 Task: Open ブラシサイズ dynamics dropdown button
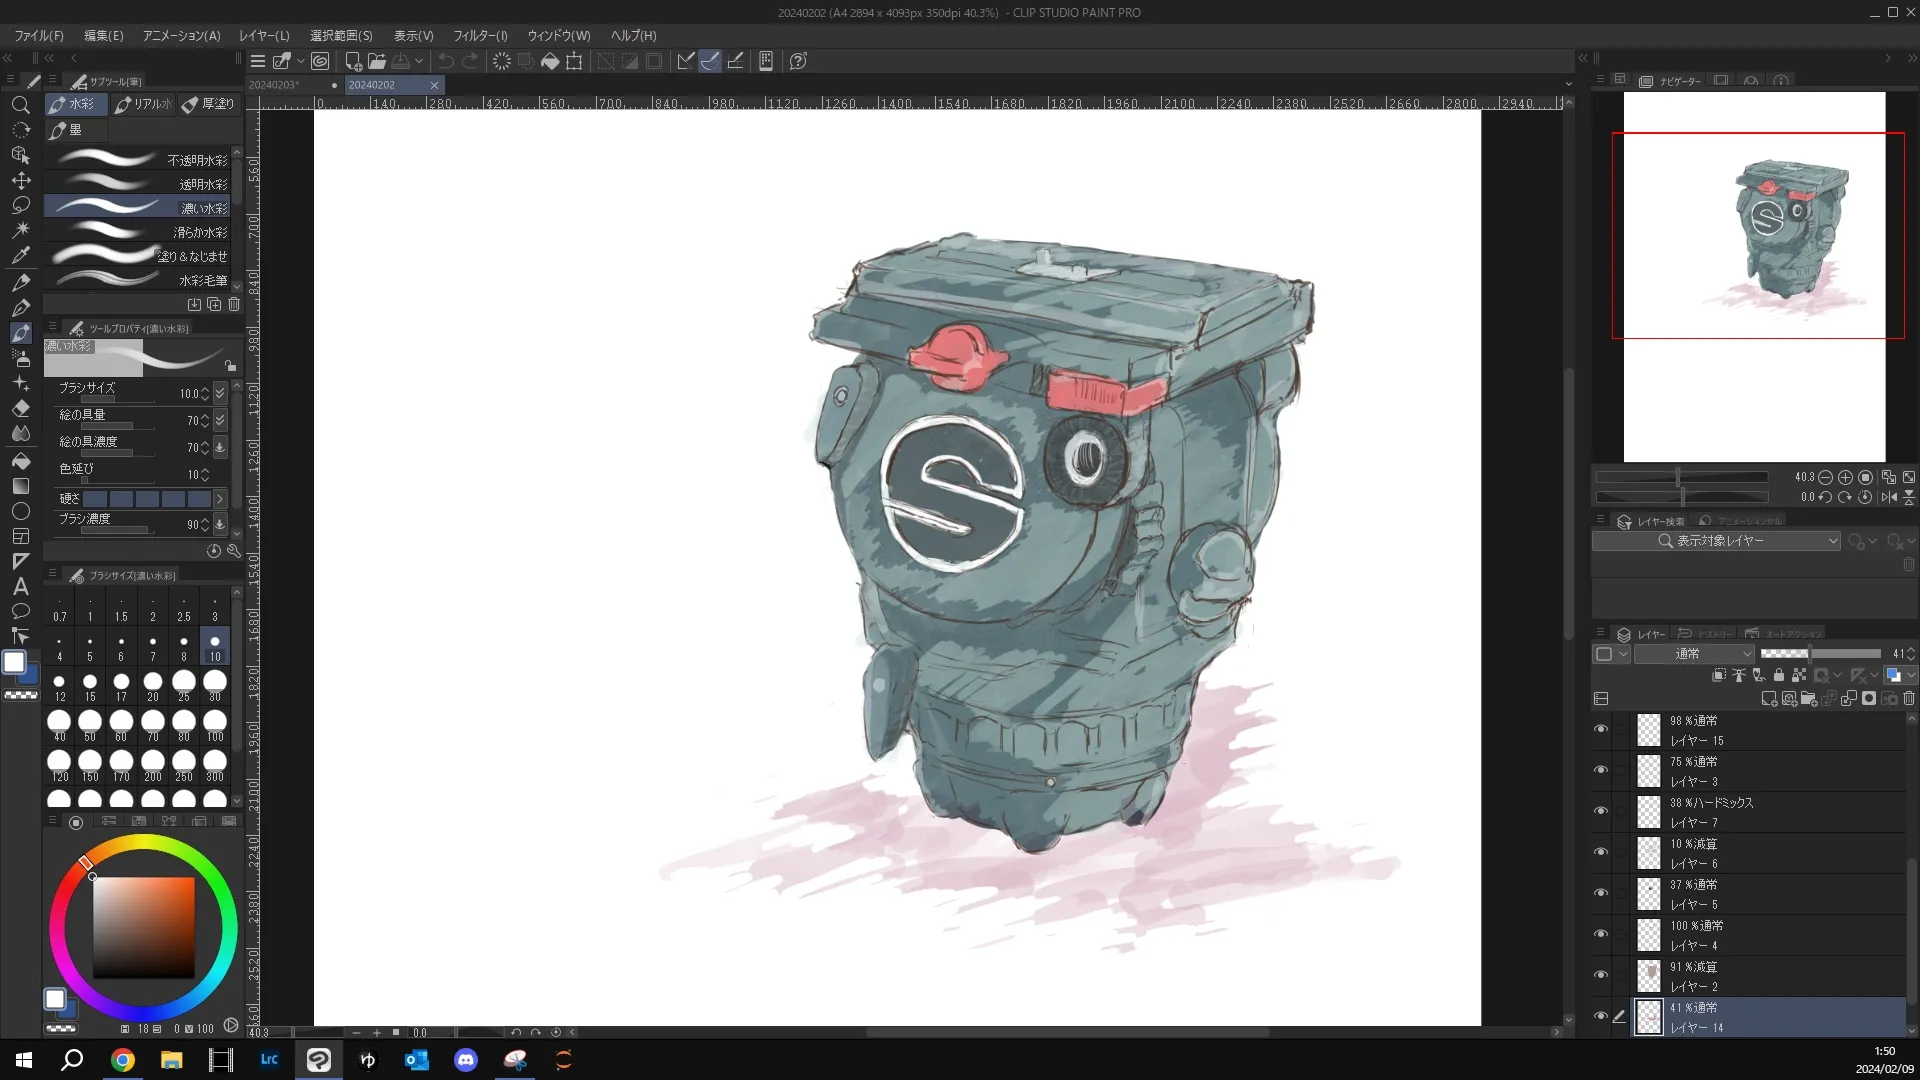point(220,394)
